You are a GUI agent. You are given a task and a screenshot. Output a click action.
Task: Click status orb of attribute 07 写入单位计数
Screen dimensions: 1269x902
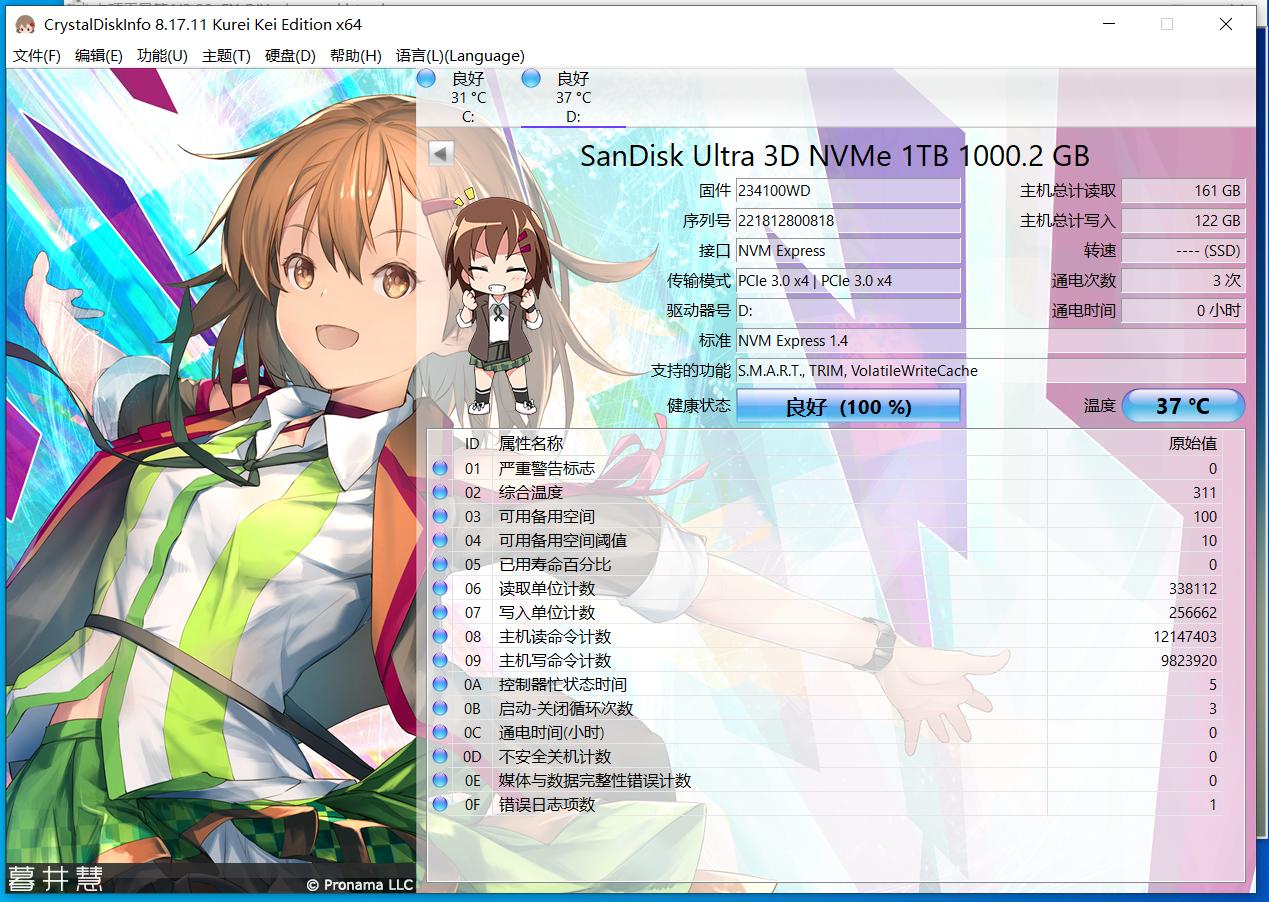coord(440,612)
